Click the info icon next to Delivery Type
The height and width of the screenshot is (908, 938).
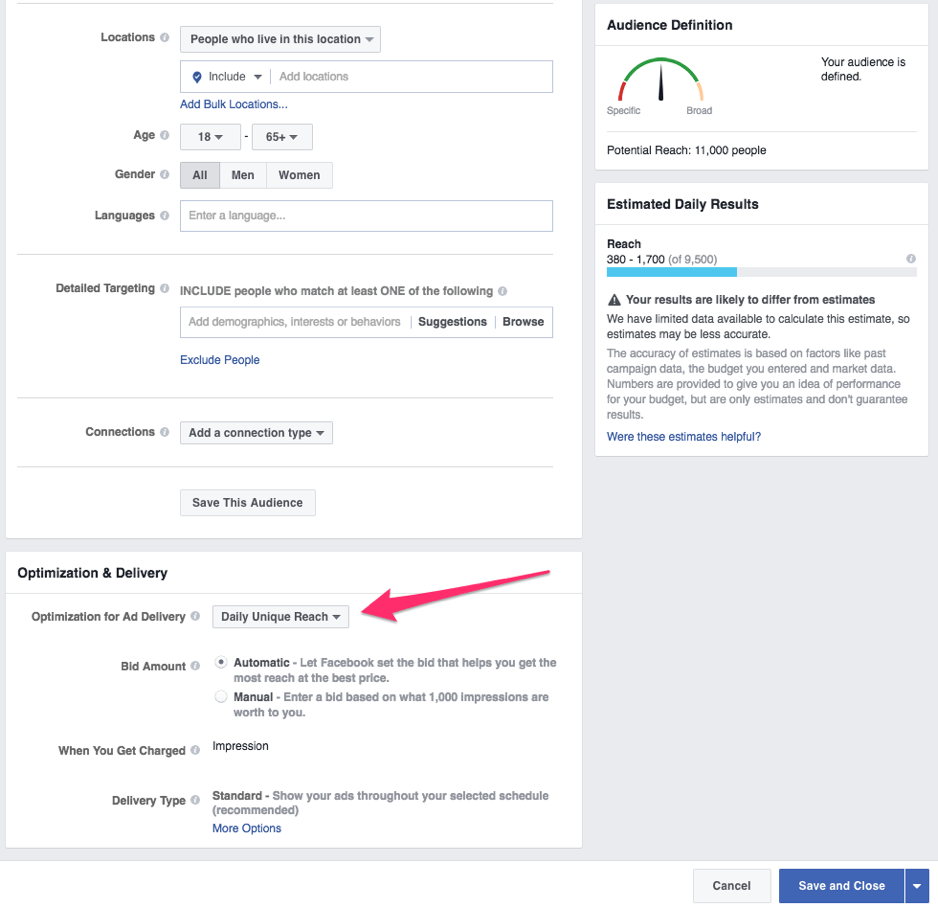(195, 800)
